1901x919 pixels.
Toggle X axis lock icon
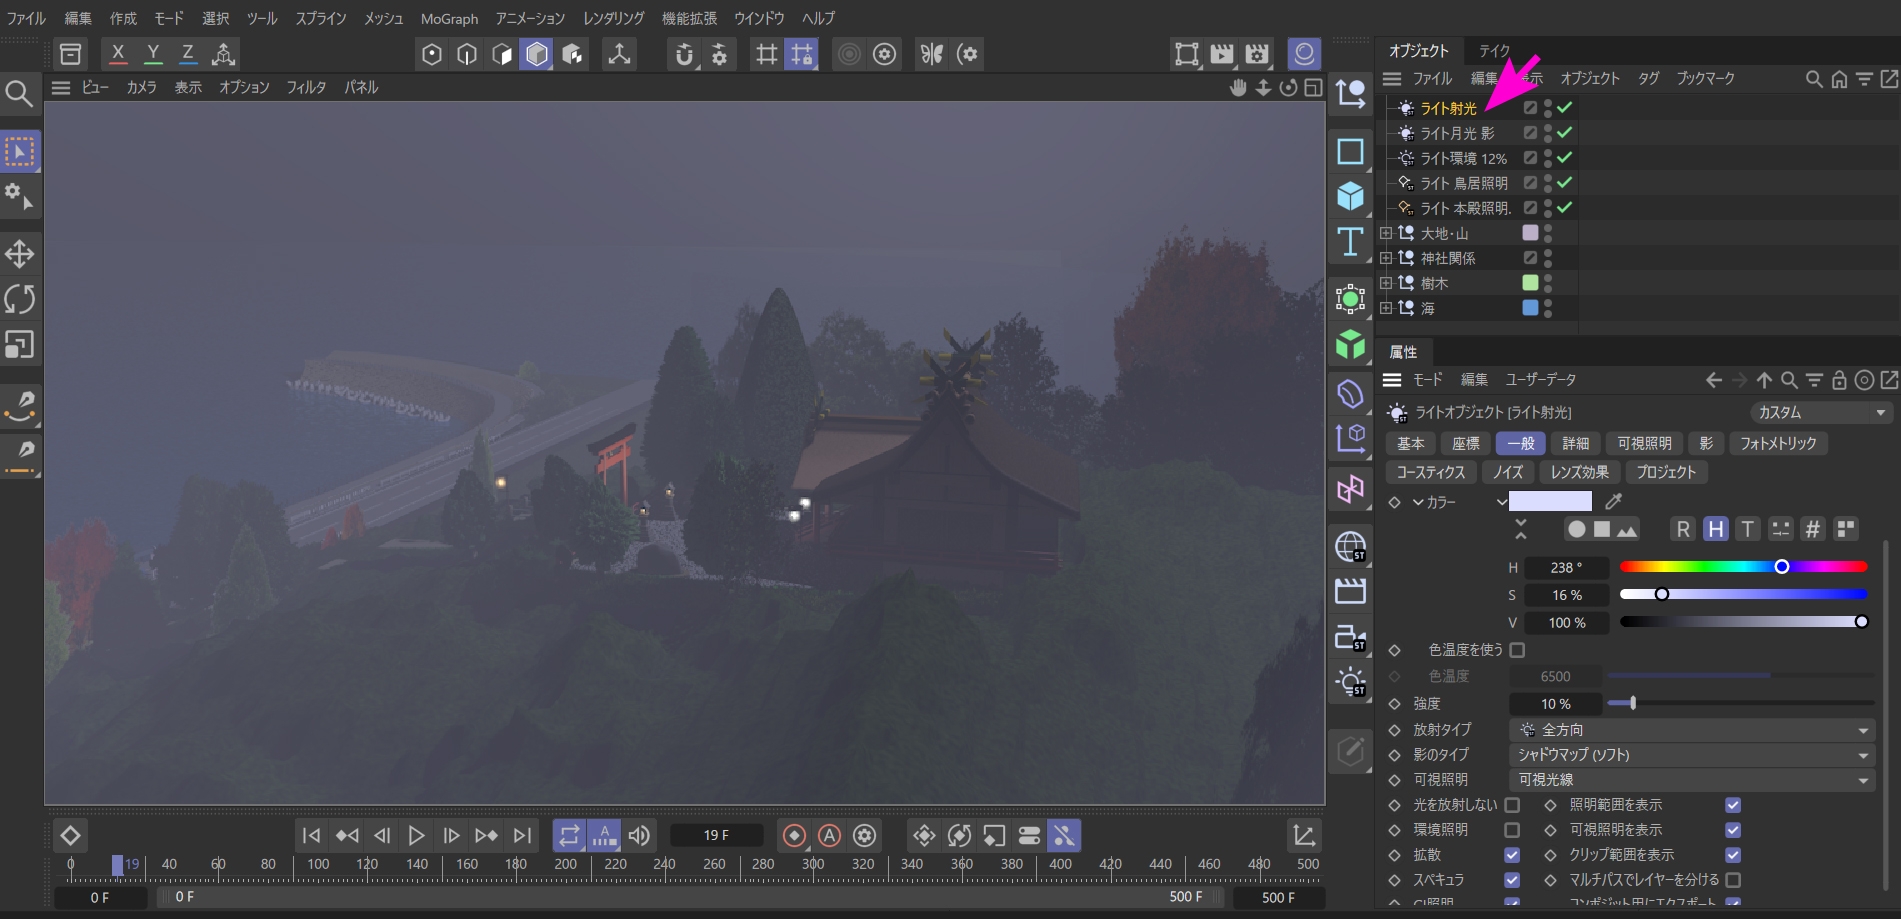(x=118, y=54)
